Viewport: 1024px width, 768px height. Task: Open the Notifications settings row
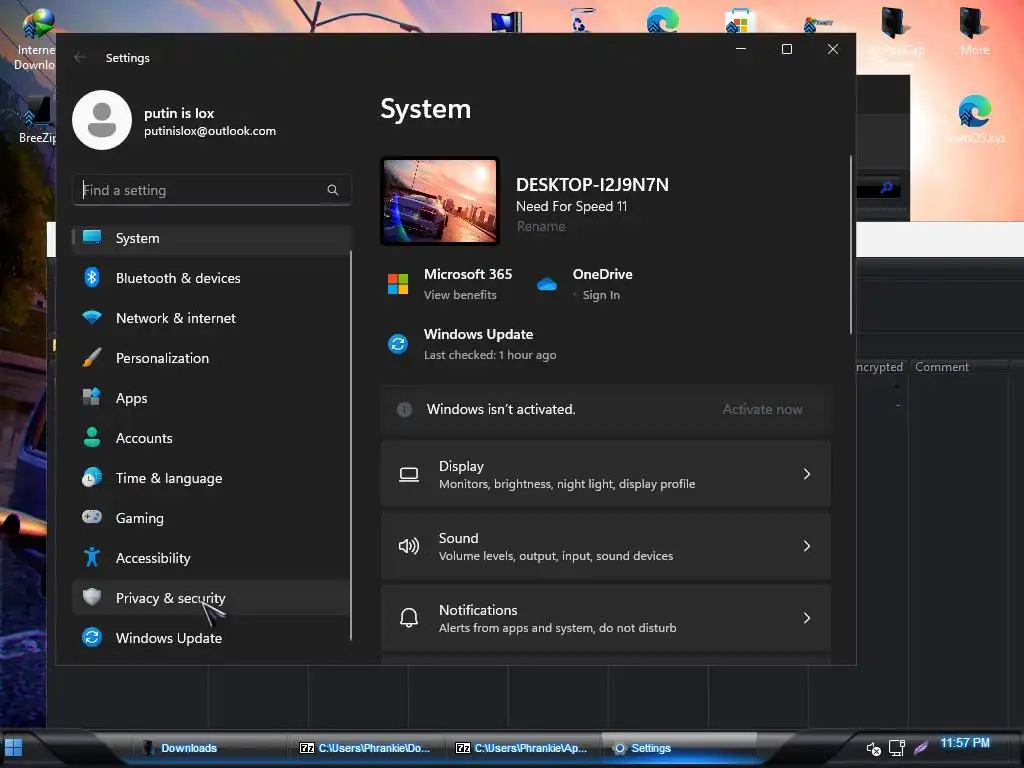(605, 618)
